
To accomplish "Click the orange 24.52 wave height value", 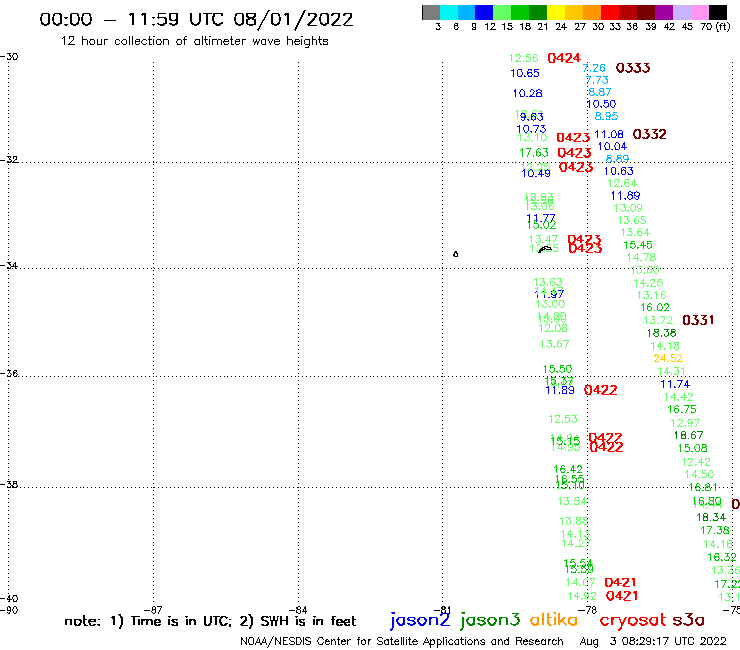I will 668,358.
